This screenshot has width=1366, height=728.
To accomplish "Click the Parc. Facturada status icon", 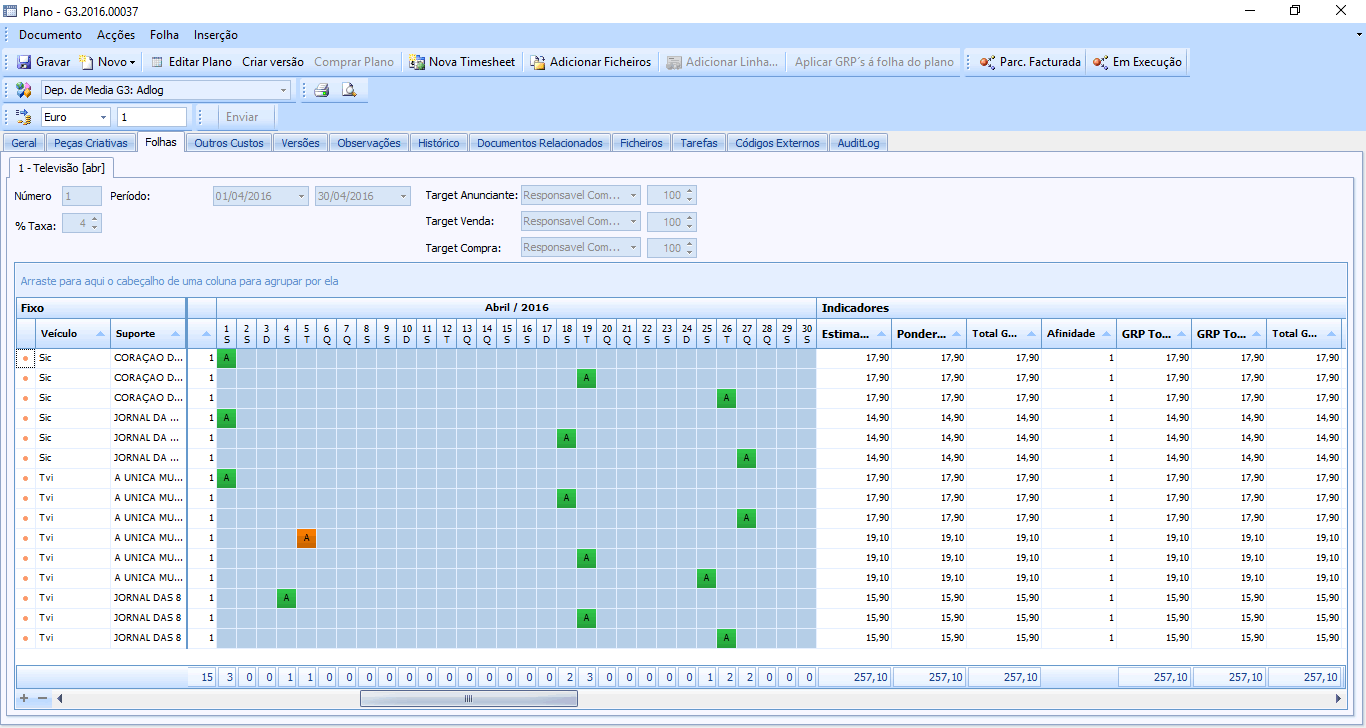I will (987, 62).
